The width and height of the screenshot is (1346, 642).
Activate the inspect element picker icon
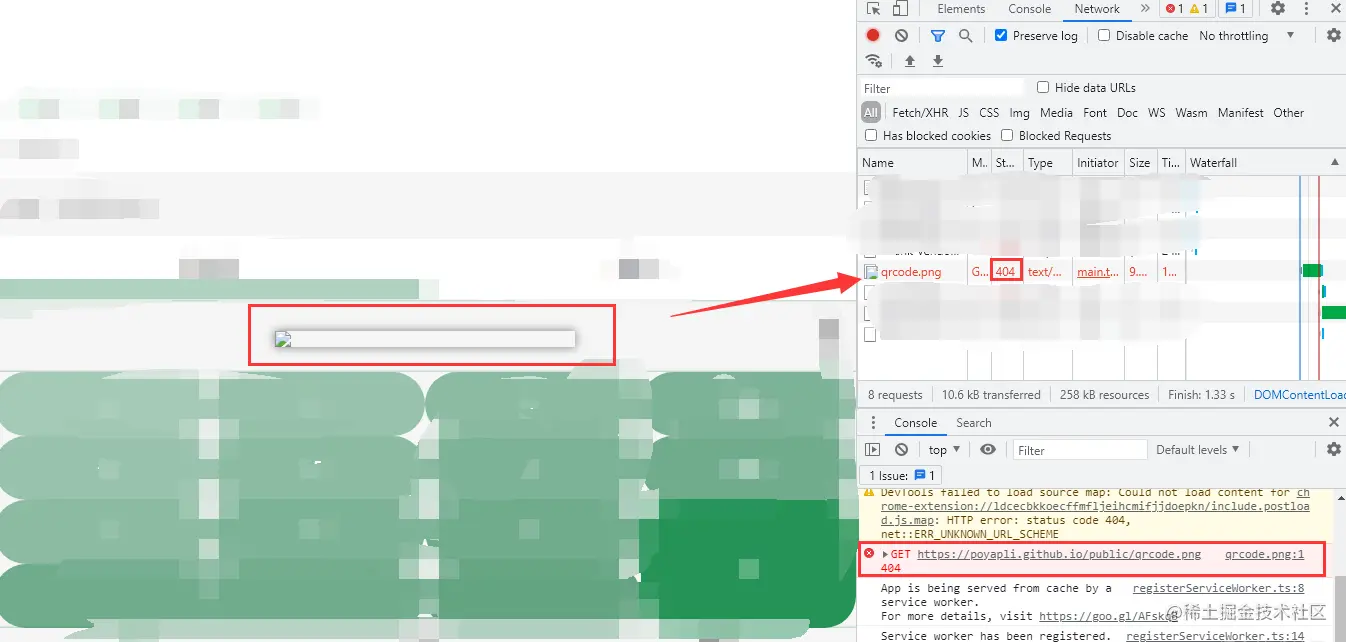coord(873,9)
